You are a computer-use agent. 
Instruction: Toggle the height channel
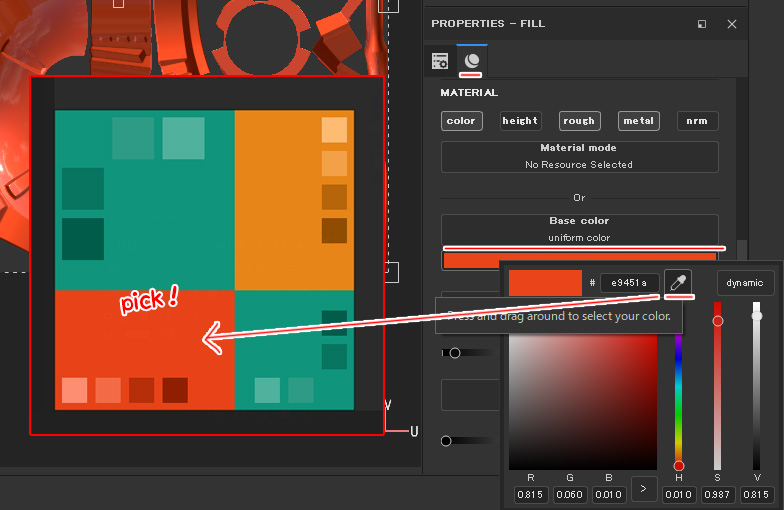click(520, 121)
